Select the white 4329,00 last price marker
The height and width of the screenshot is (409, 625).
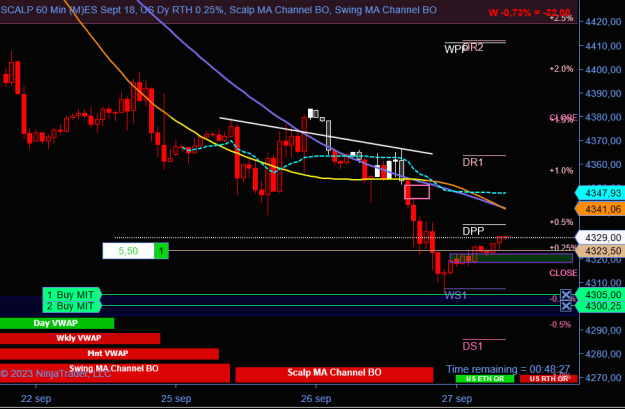pyautogui.click(x=600, y=238)
